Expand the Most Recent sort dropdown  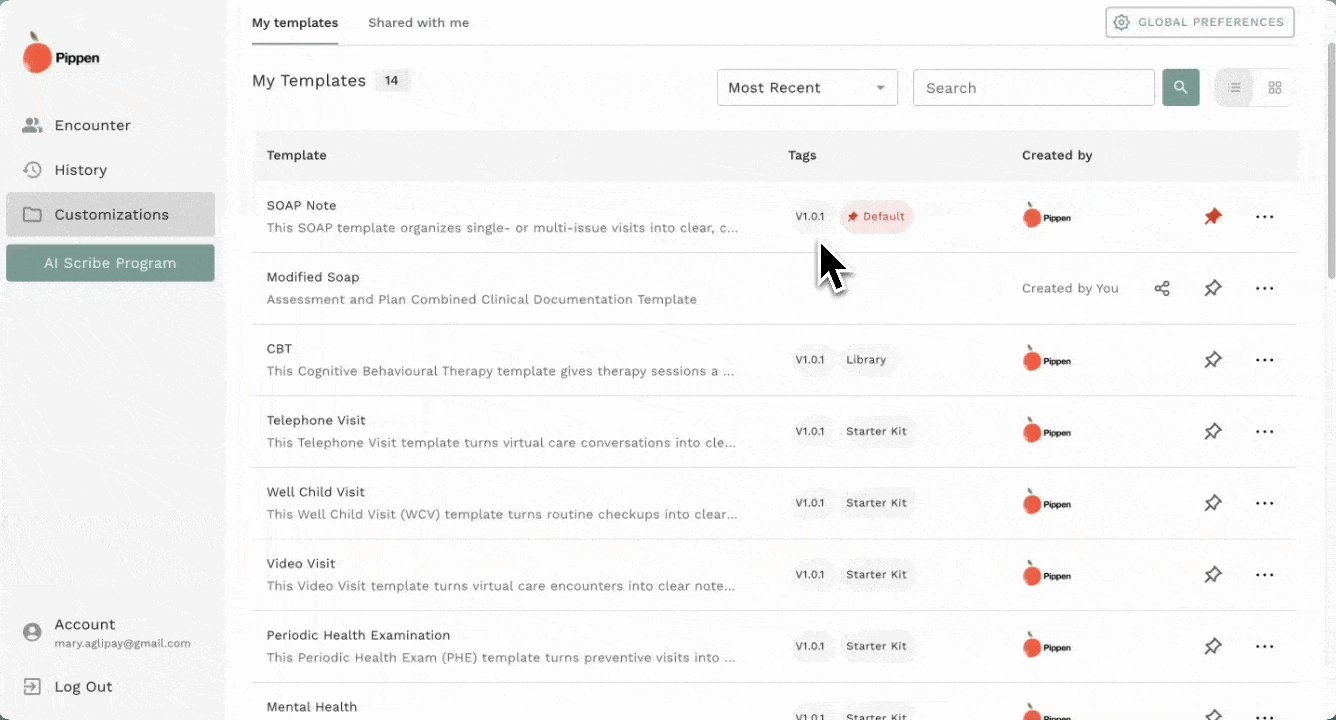807,88
